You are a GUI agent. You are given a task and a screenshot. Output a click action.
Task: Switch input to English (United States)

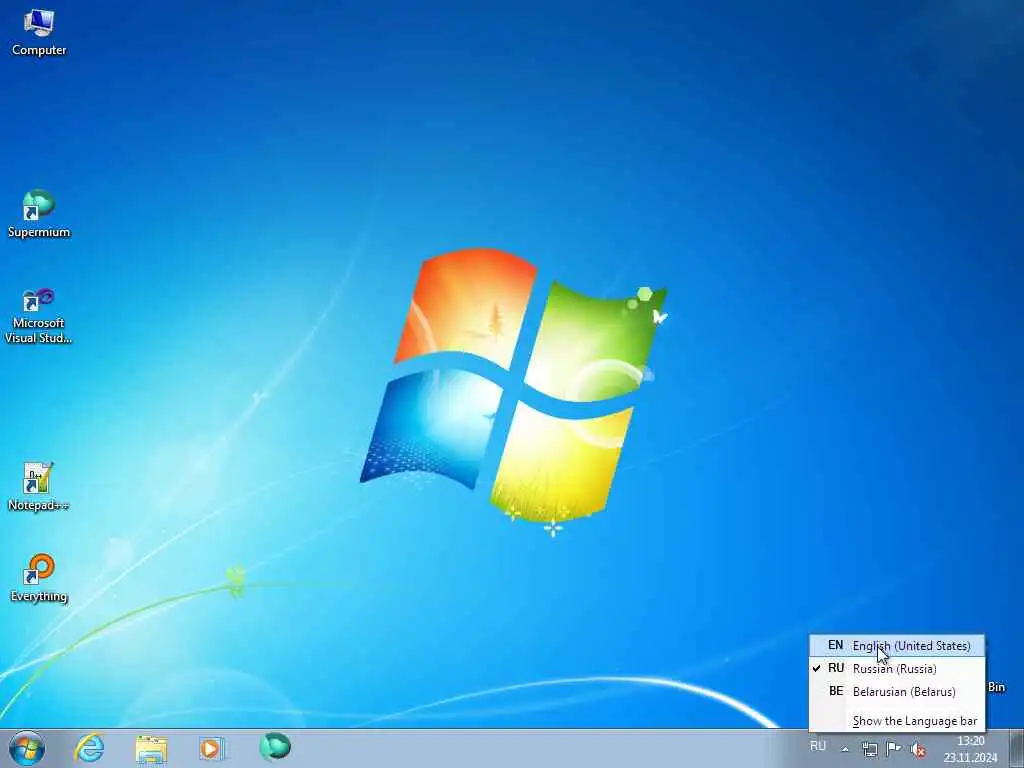(897, 645)
